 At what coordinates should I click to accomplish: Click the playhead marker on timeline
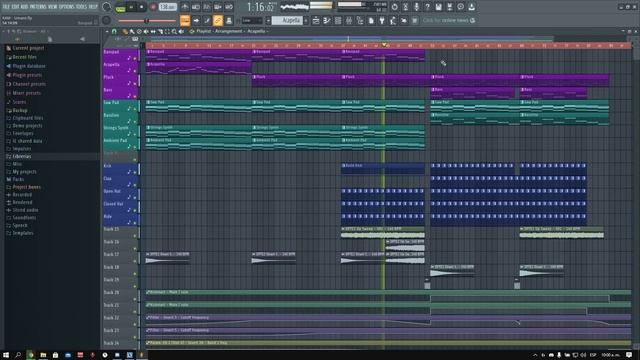[x=384, y=45]
